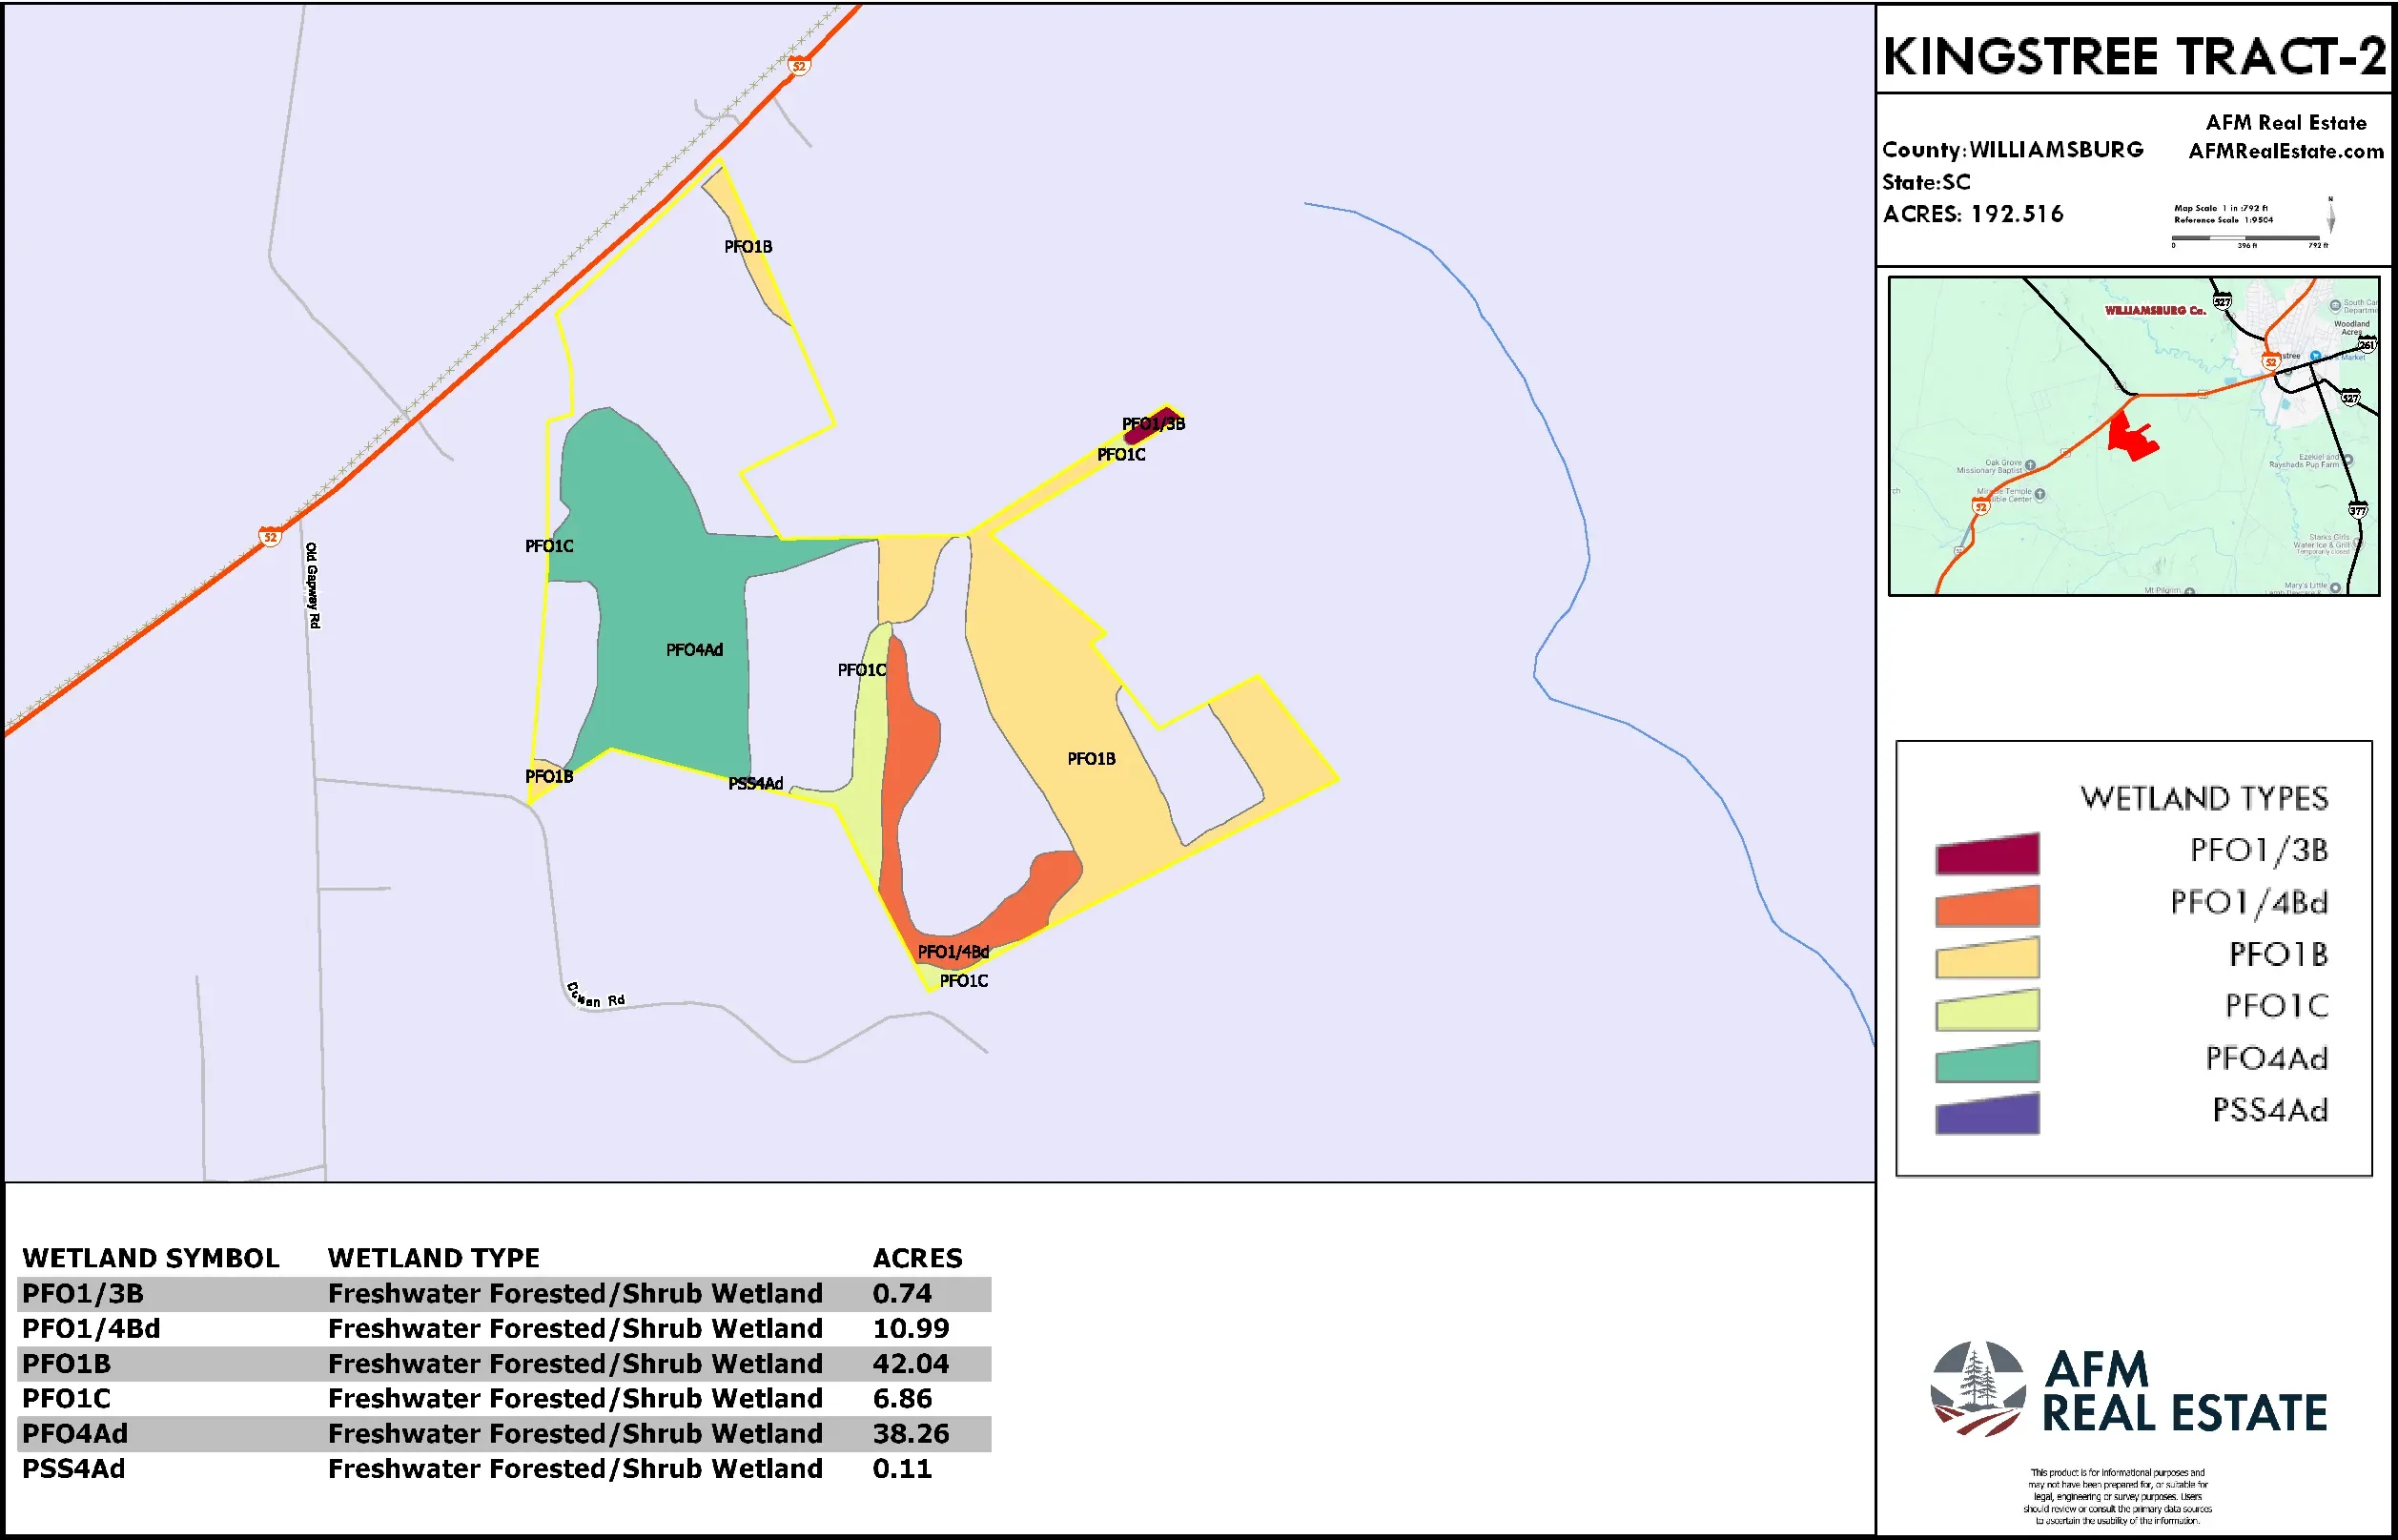Click the WETLAND SYMBOL column header

click(150, 1258)
